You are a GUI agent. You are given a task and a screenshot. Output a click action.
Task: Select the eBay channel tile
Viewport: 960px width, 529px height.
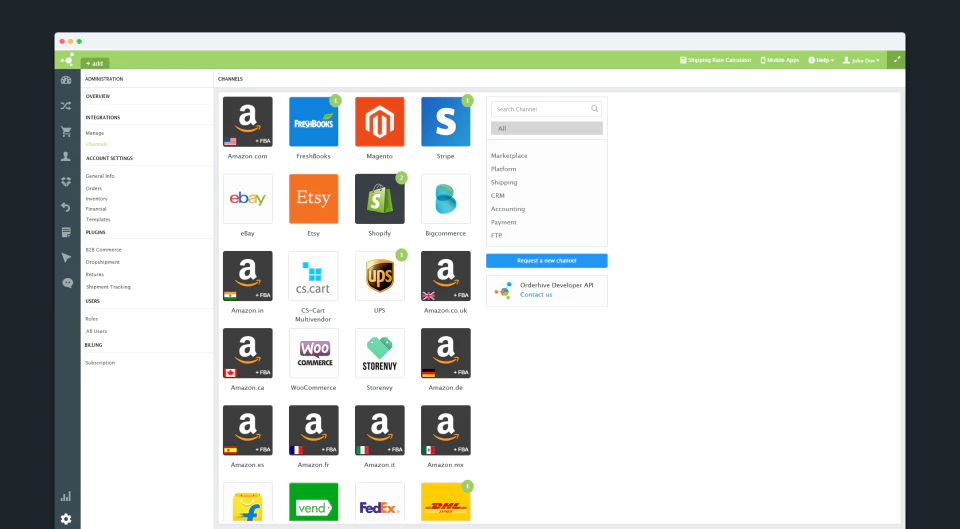[x=247, y=199]
